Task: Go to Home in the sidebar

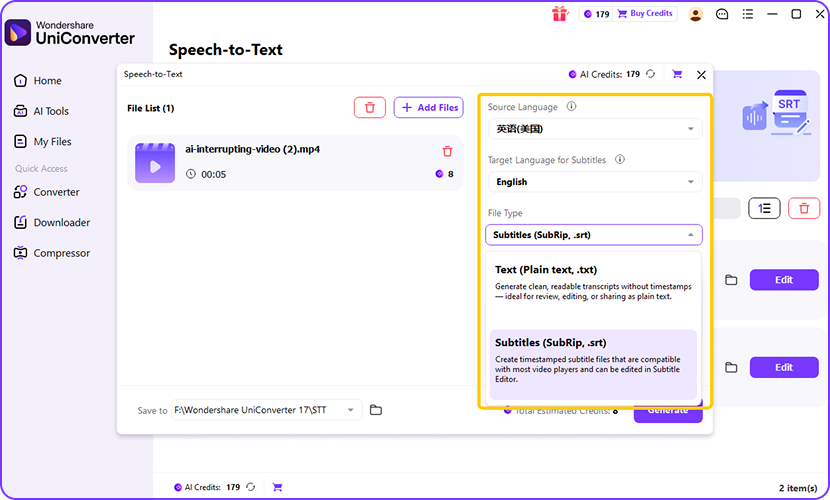Action: pos(37,80)
